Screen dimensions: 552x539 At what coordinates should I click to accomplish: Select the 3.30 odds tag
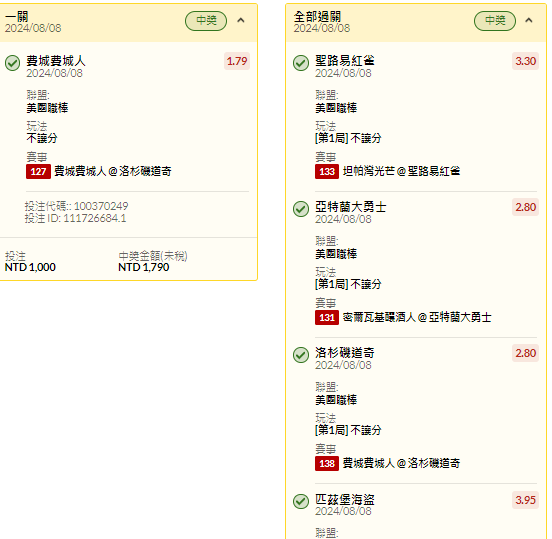526,61
